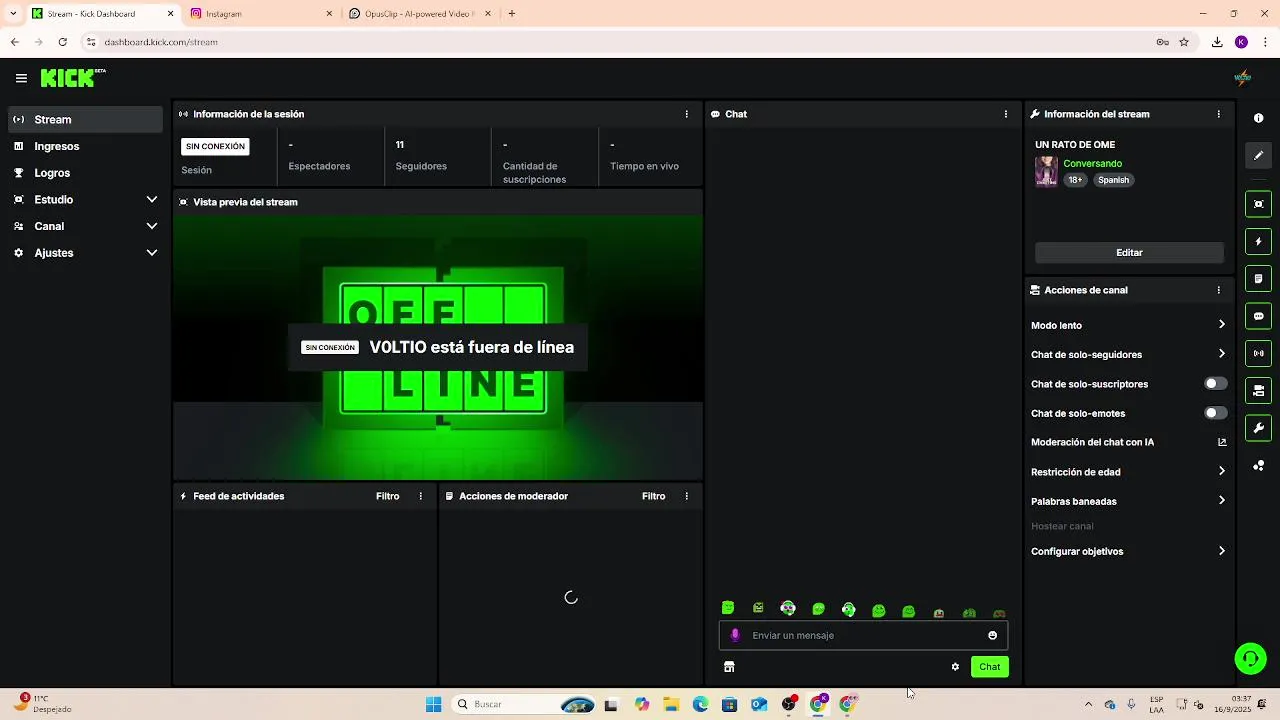The width and height of the screenshot is (1280, 720).
Task: Click the browser address bar URL
Action: [161, 42]
